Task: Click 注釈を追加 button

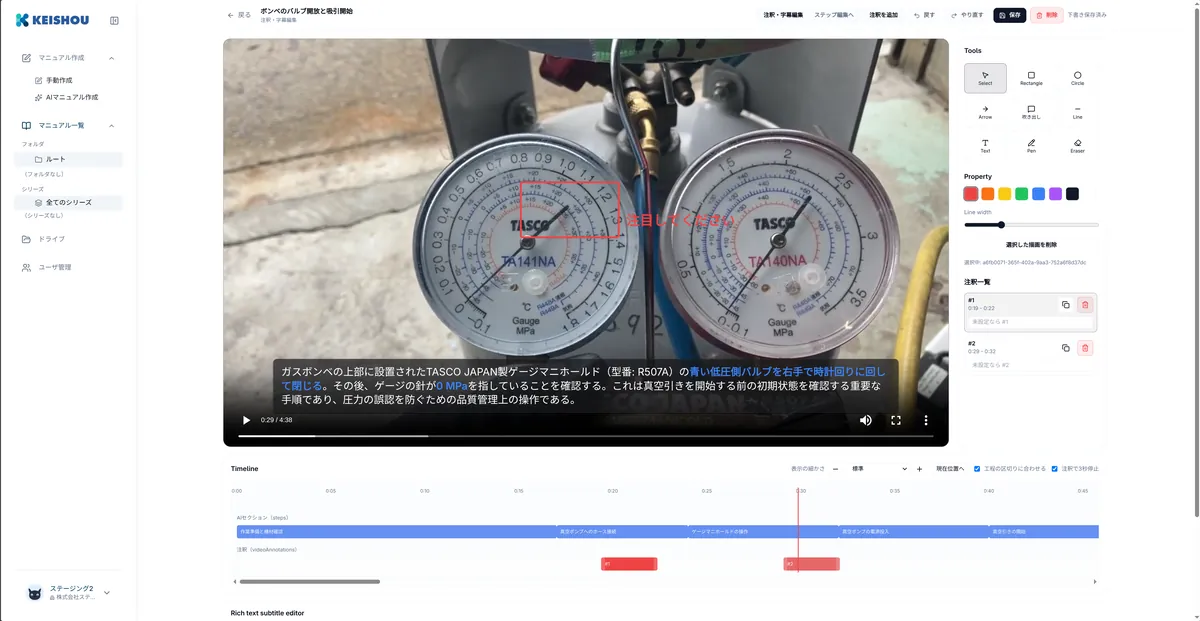Action: (883, 15)
